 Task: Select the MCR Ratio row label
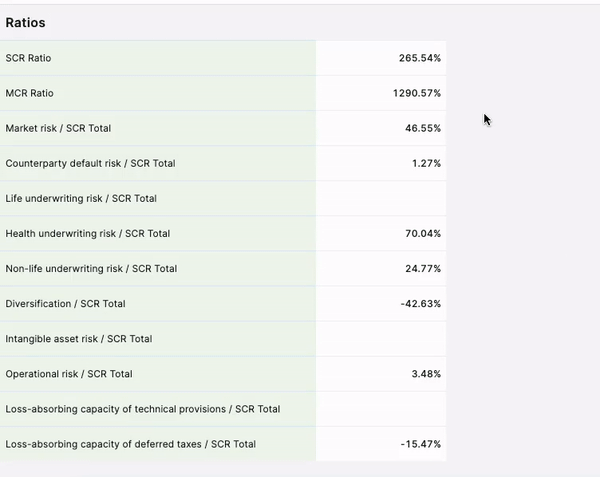click(x=30, y=93)
